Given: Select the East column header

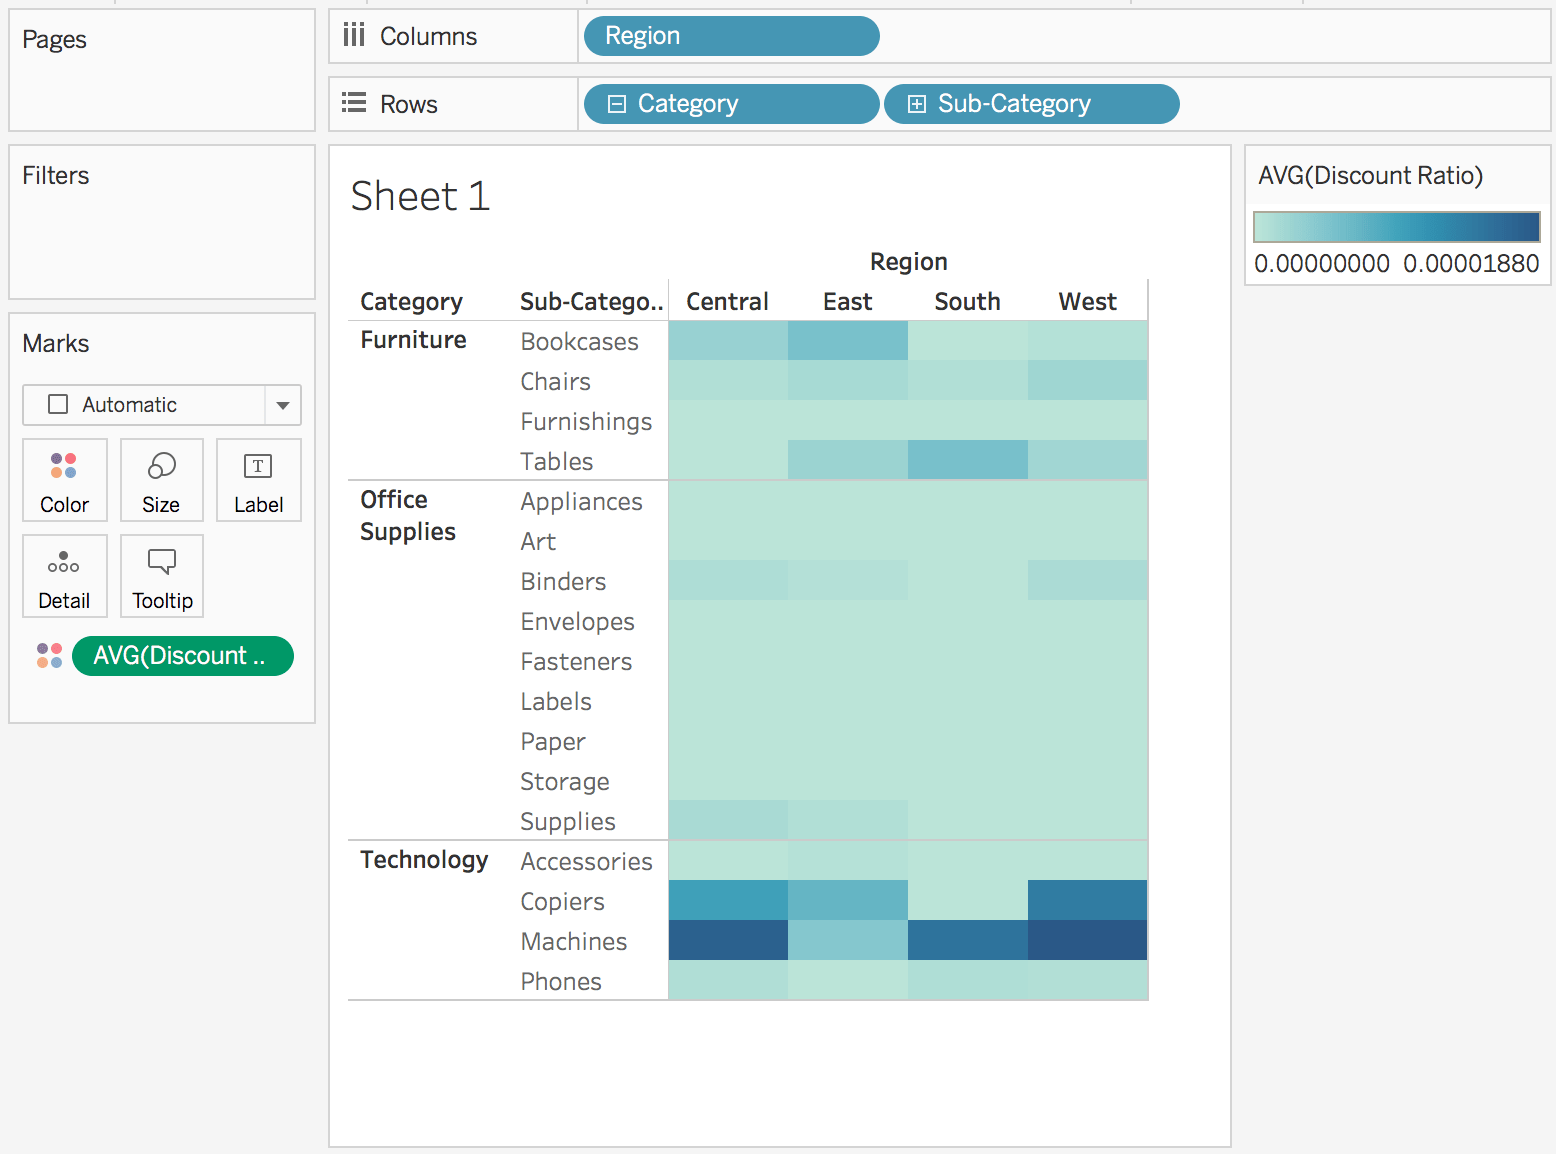Looking at the screenshot, I should click(847, 301).
